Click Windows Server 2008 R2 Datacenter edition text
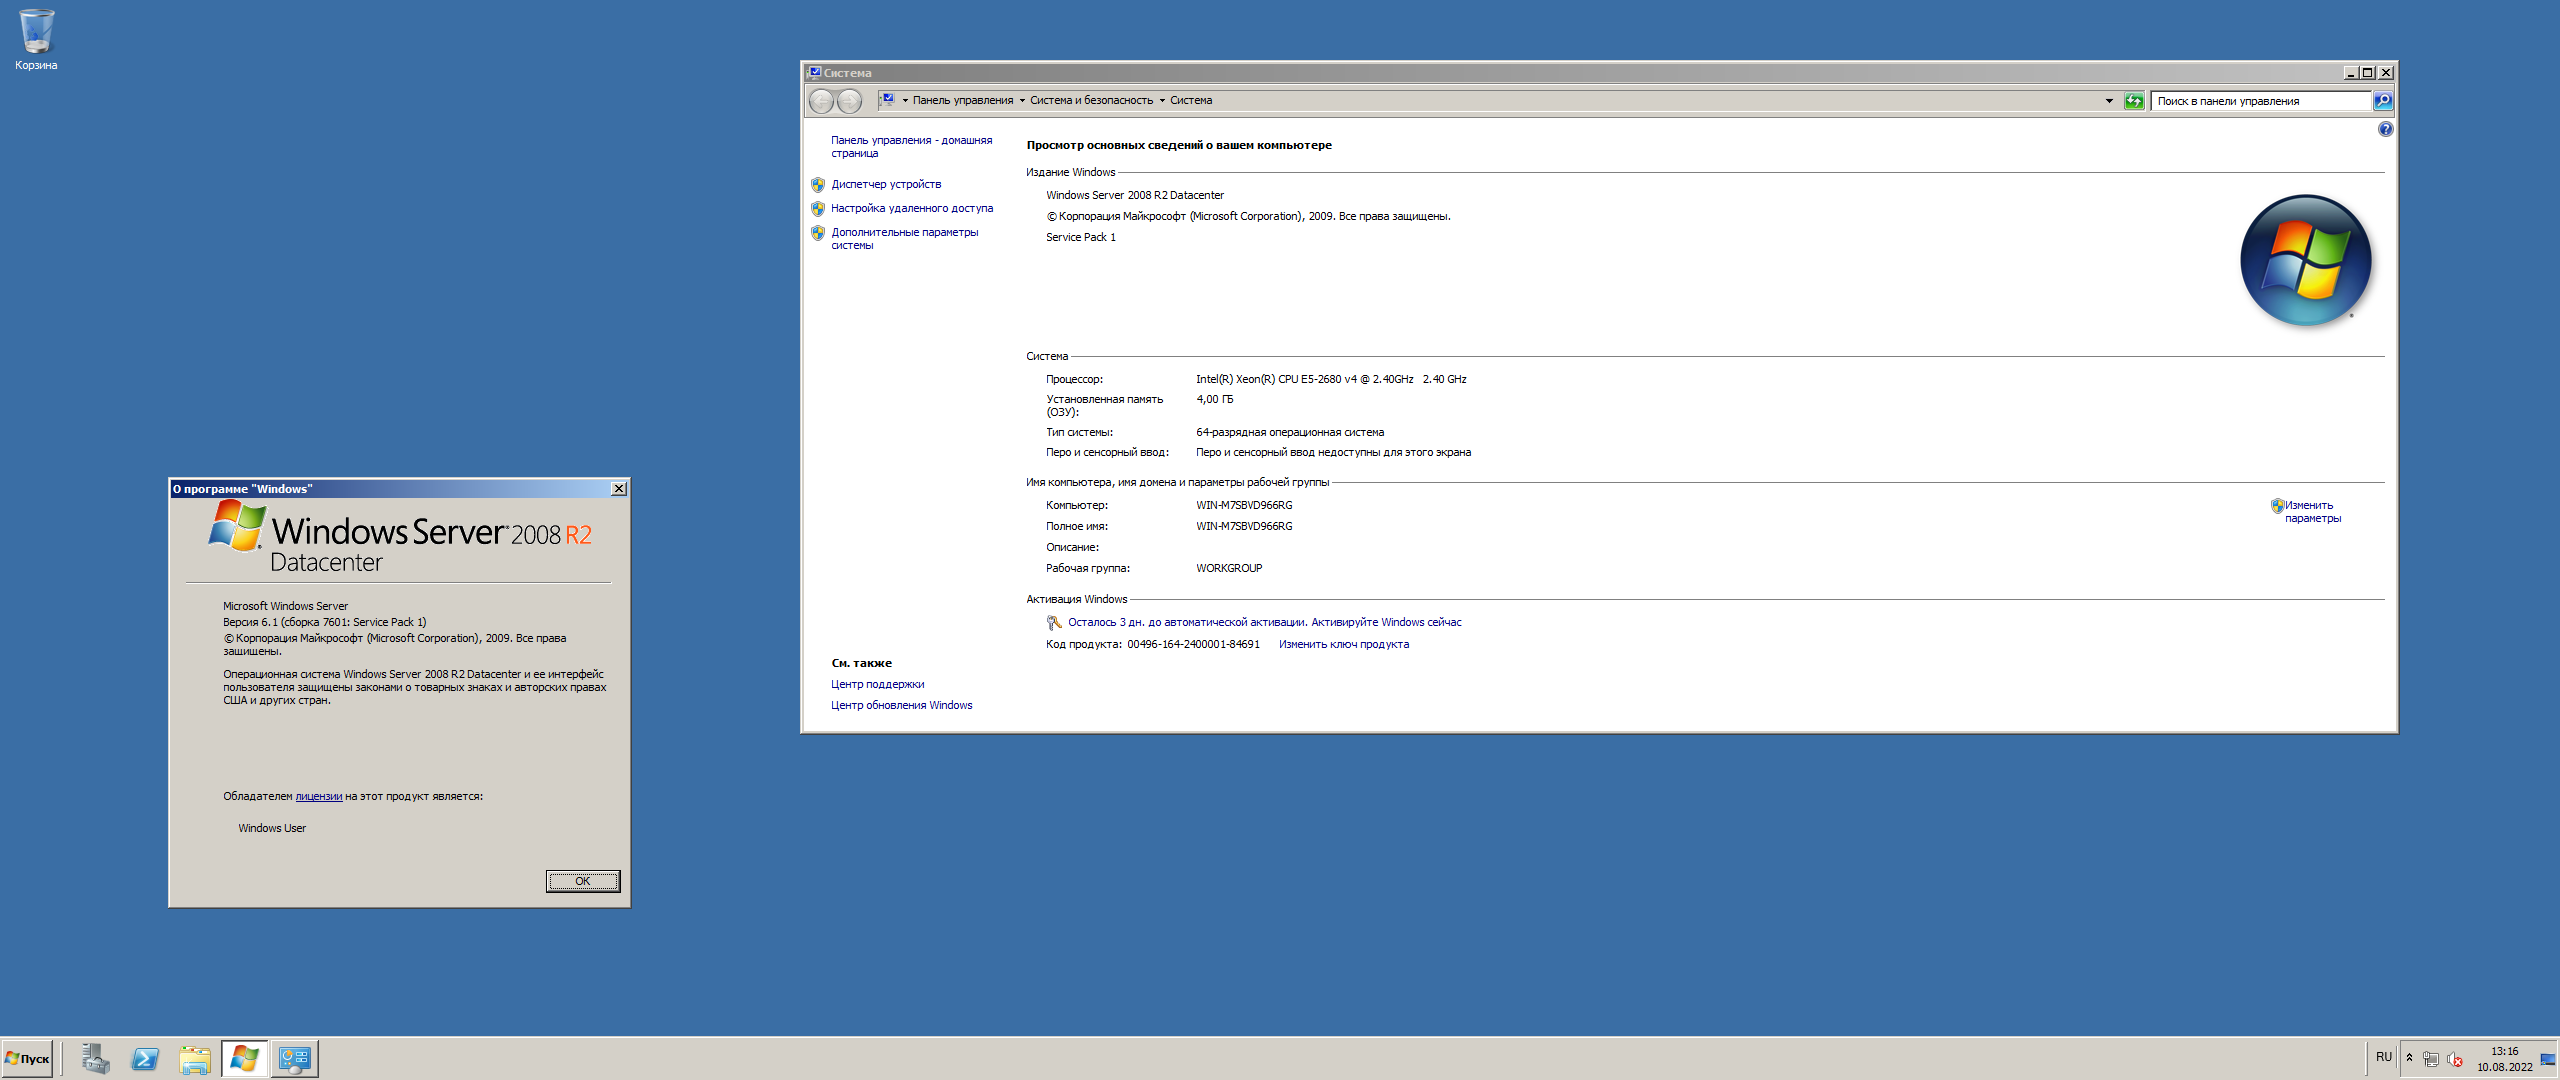Viewport: 2560px width, 1080px height. click(1135, 196)
